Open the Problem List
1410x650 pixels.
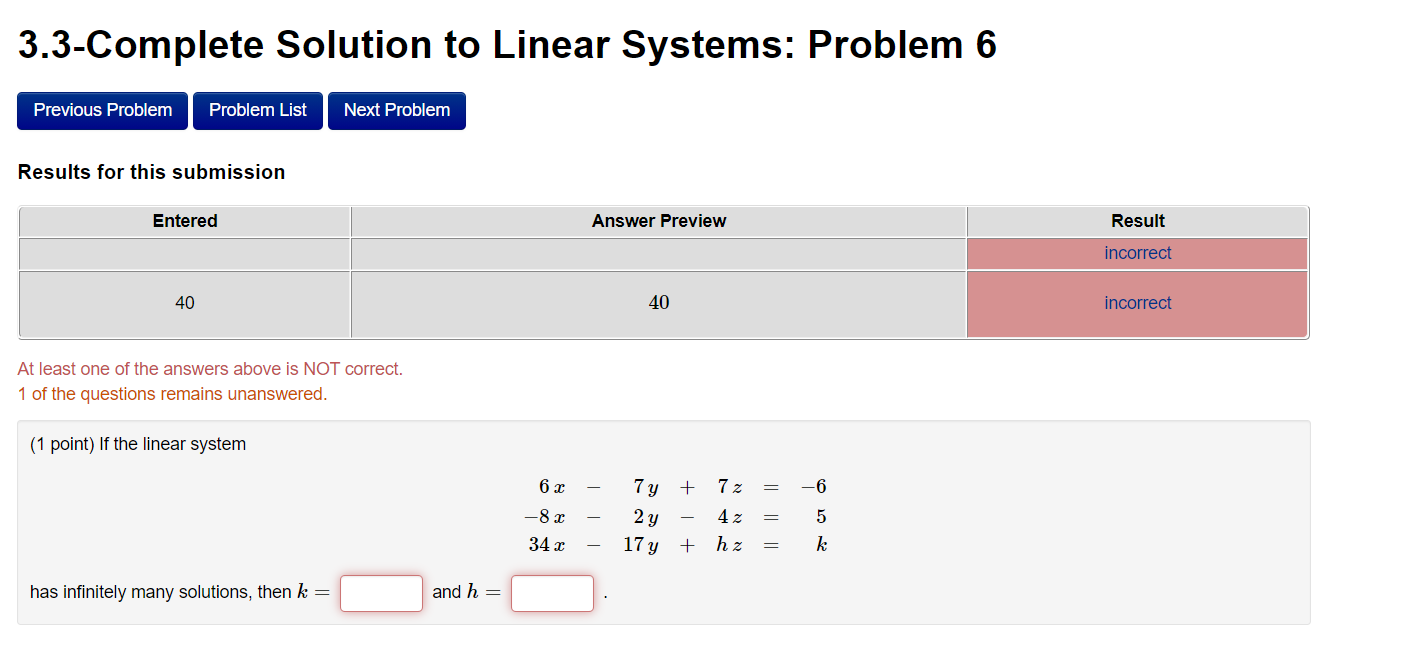[257, 110]
